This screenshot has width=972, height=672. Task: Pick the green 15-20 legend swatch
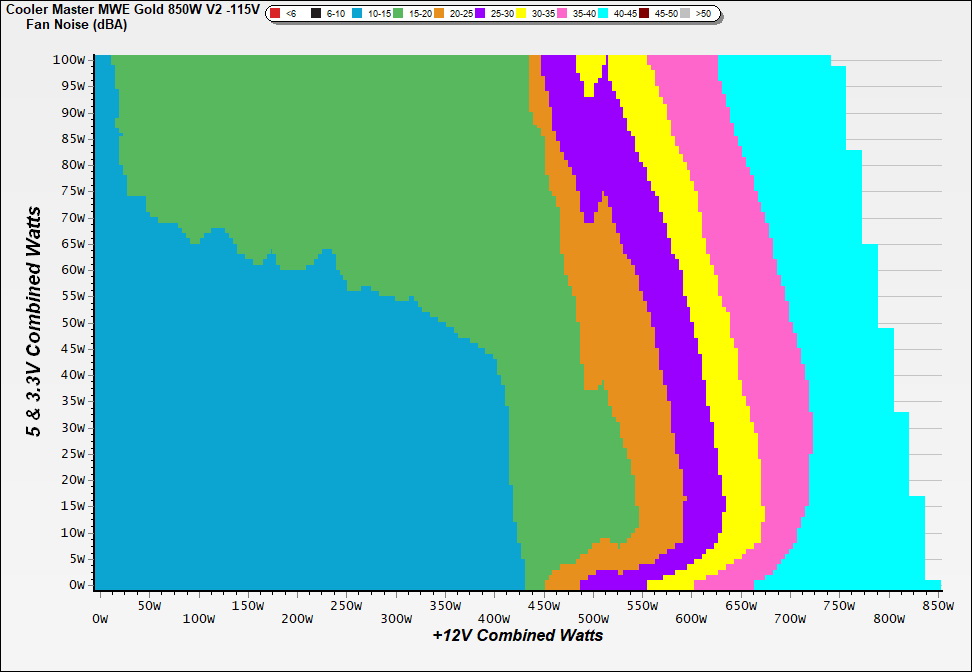coord(398,14)
